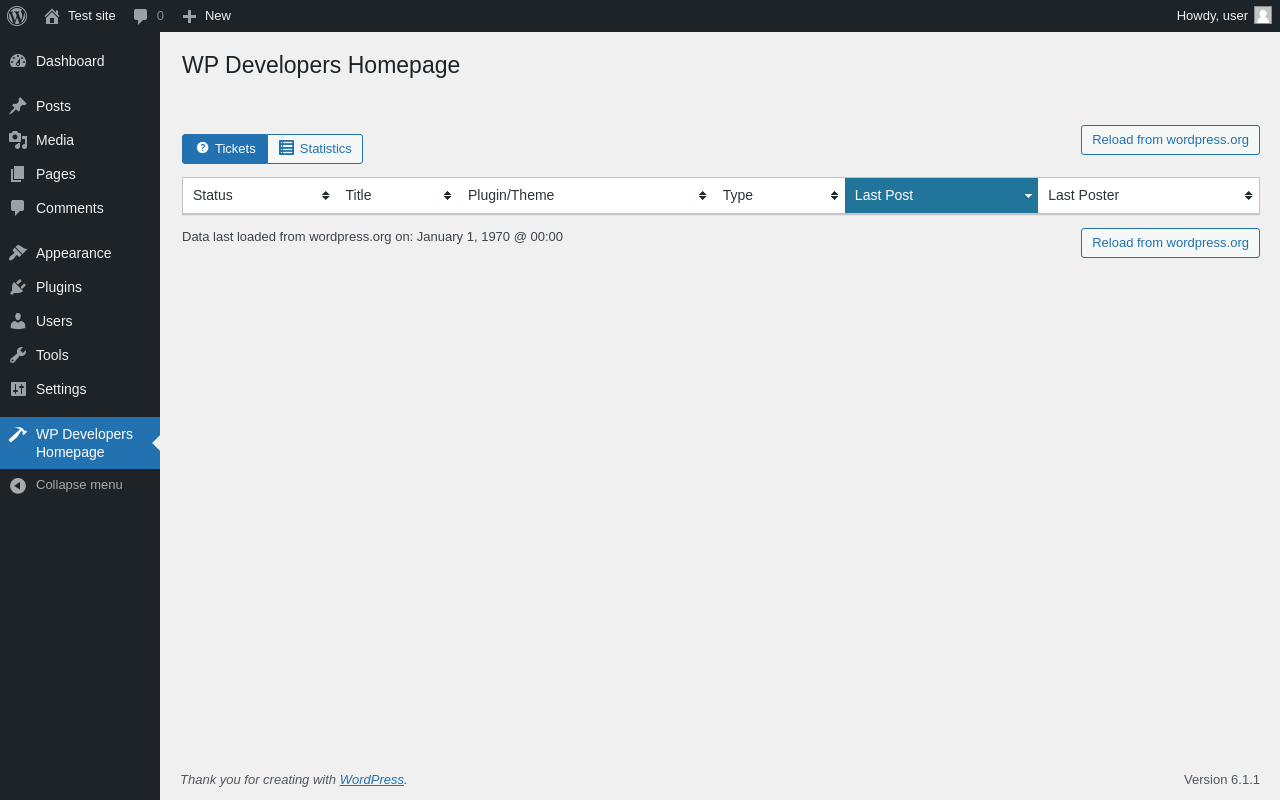Click the list icon on Statistics tab
This screenshot has height=800, width=1280.
pyautogui.click(x=286, y=148)
